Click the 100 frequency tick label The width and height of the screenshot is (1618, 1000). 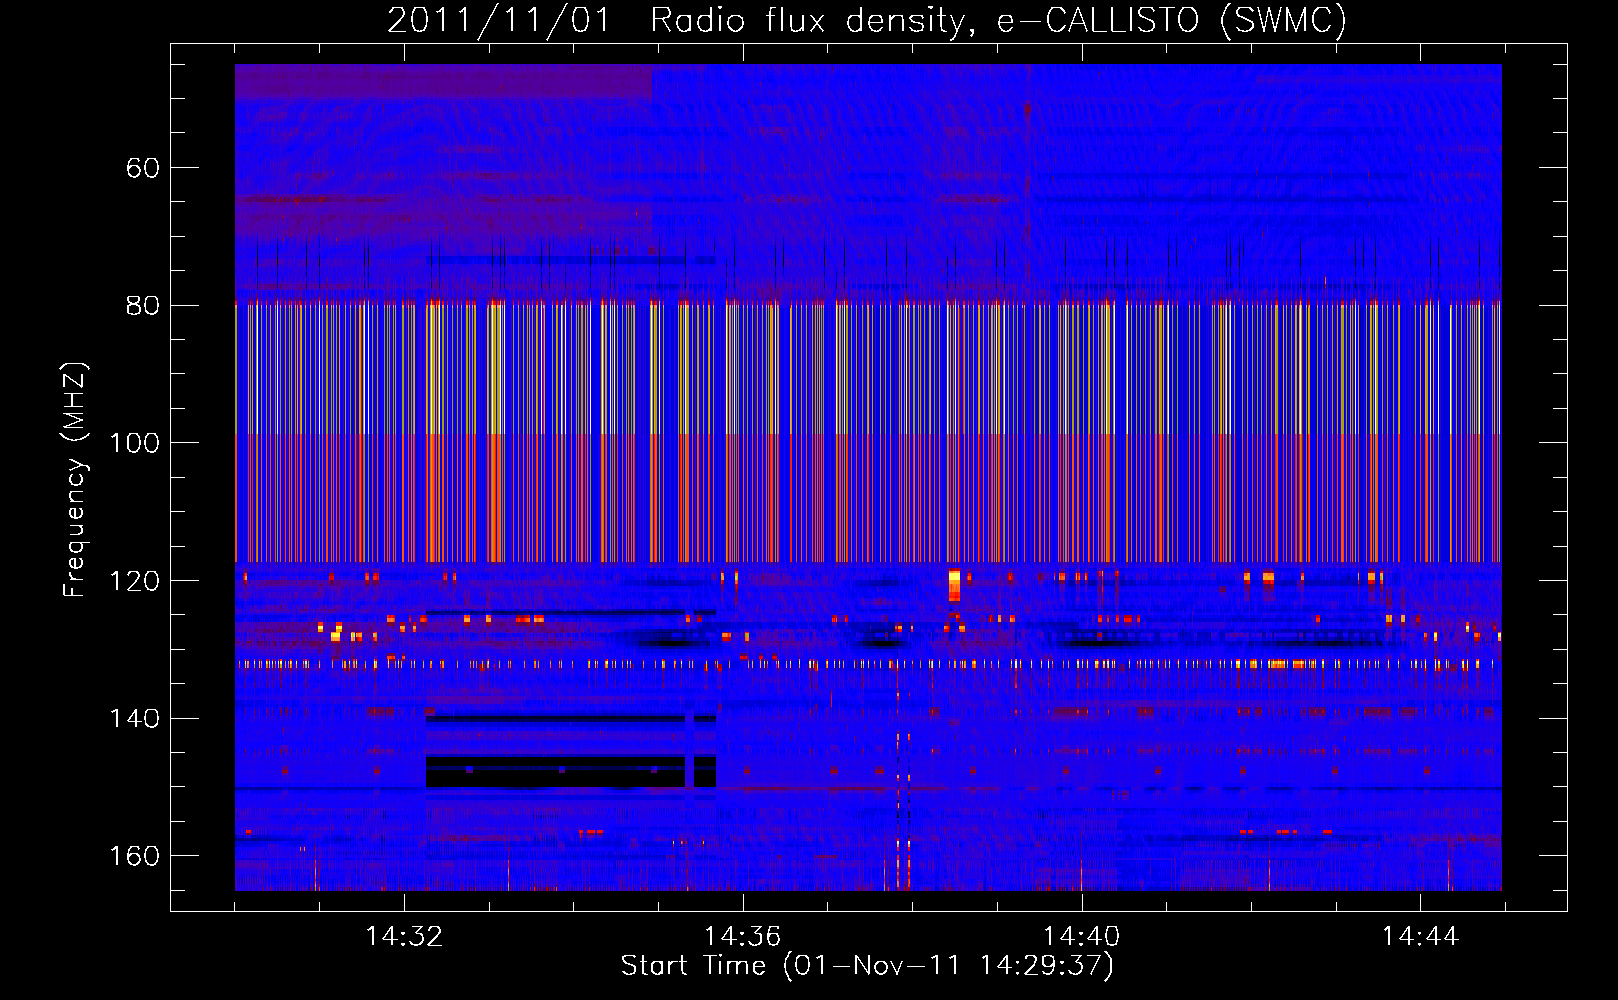(x=135, y=443)
